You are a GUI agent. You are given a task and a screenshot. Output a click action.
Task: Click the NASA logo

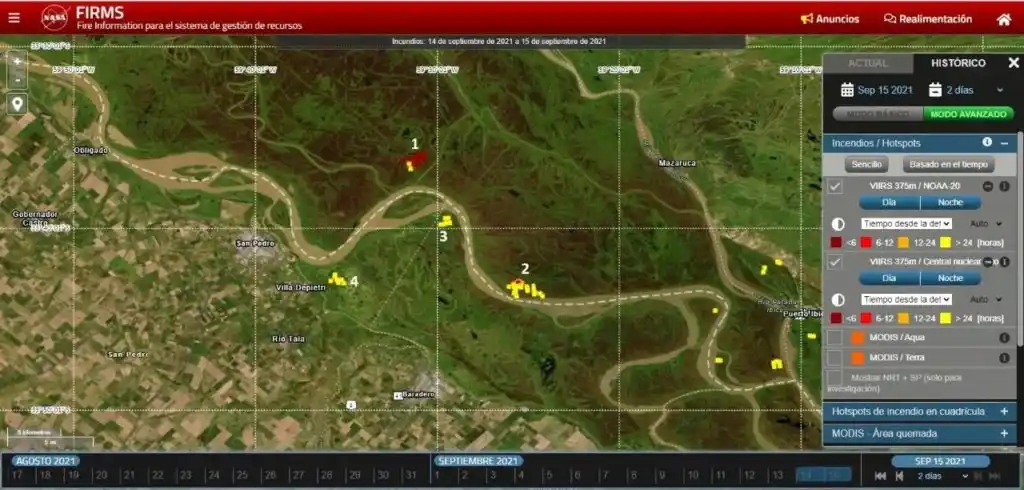click(x=55, y=18)
